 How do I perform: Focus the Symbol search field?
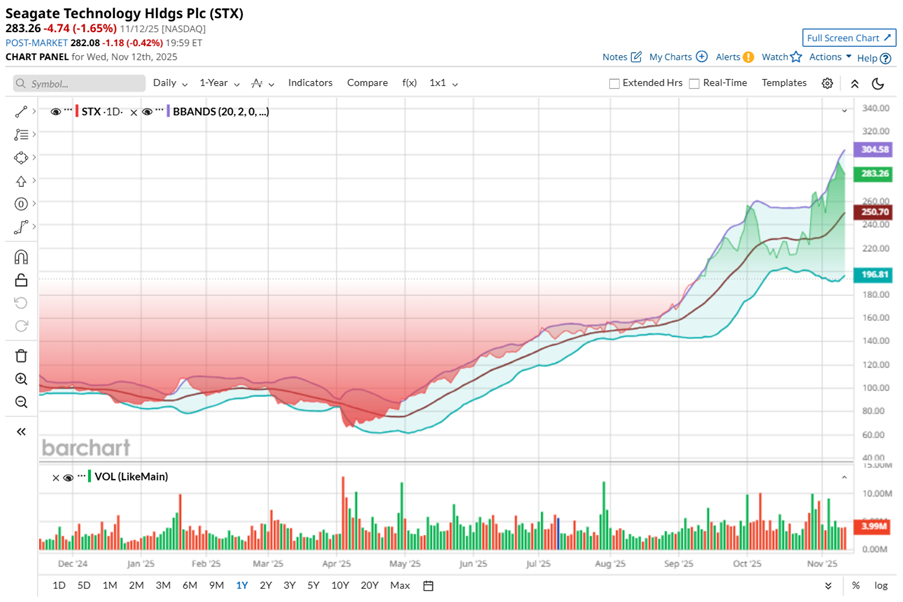pos(79,84)
